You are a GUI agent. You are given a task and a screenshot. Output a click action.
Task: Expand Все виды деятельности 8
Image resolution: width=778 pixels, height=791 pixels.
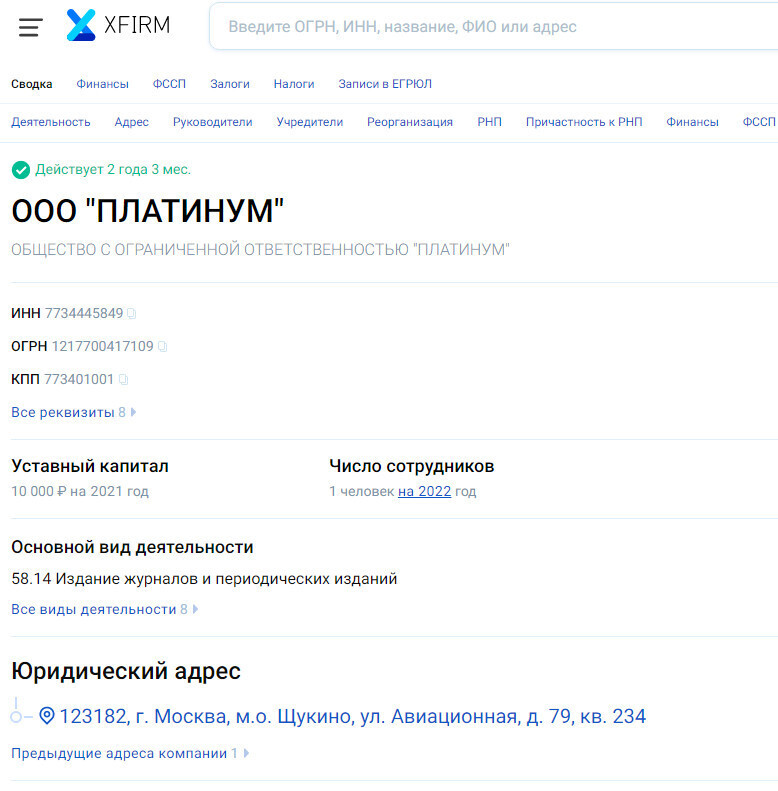(x=104, y=609)
